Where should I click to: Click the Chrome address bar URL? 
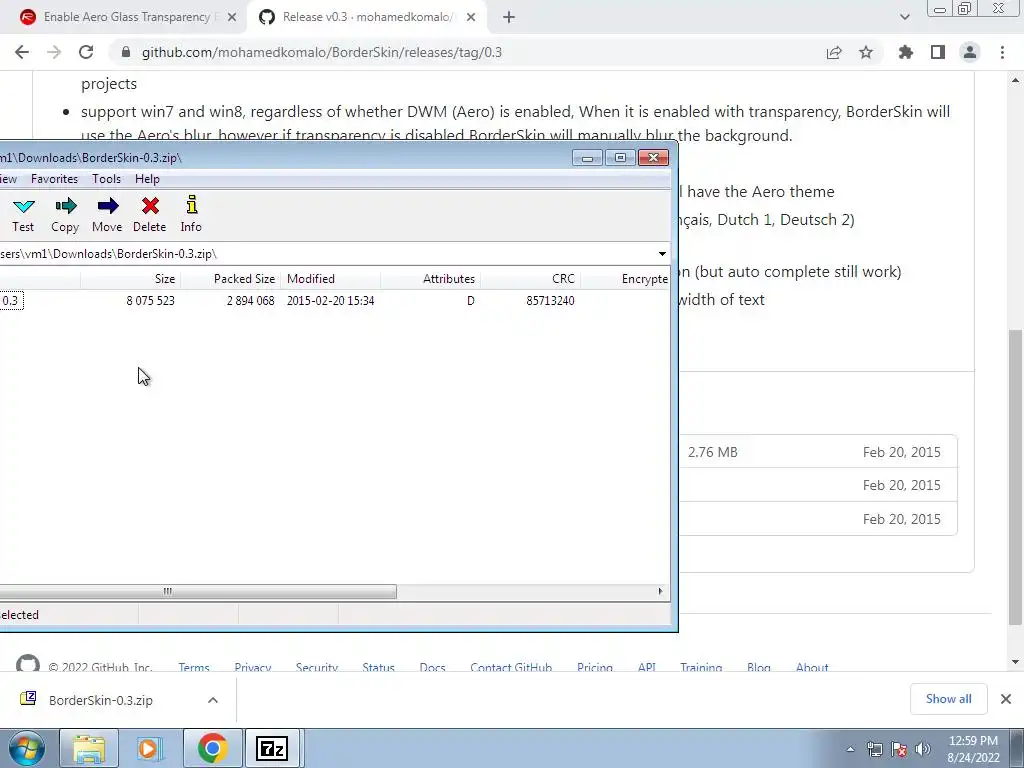click(322, 52)
